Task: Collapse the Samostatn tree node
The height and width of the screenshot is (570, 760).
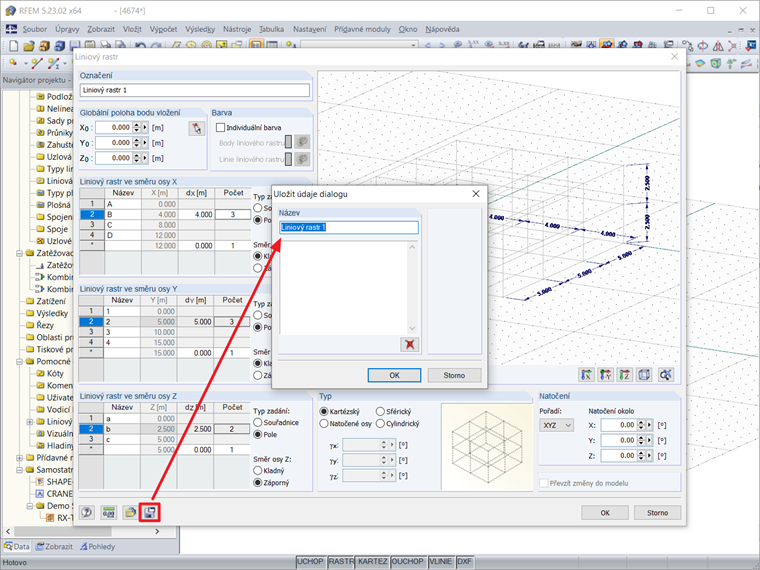Action: [19, 470]
